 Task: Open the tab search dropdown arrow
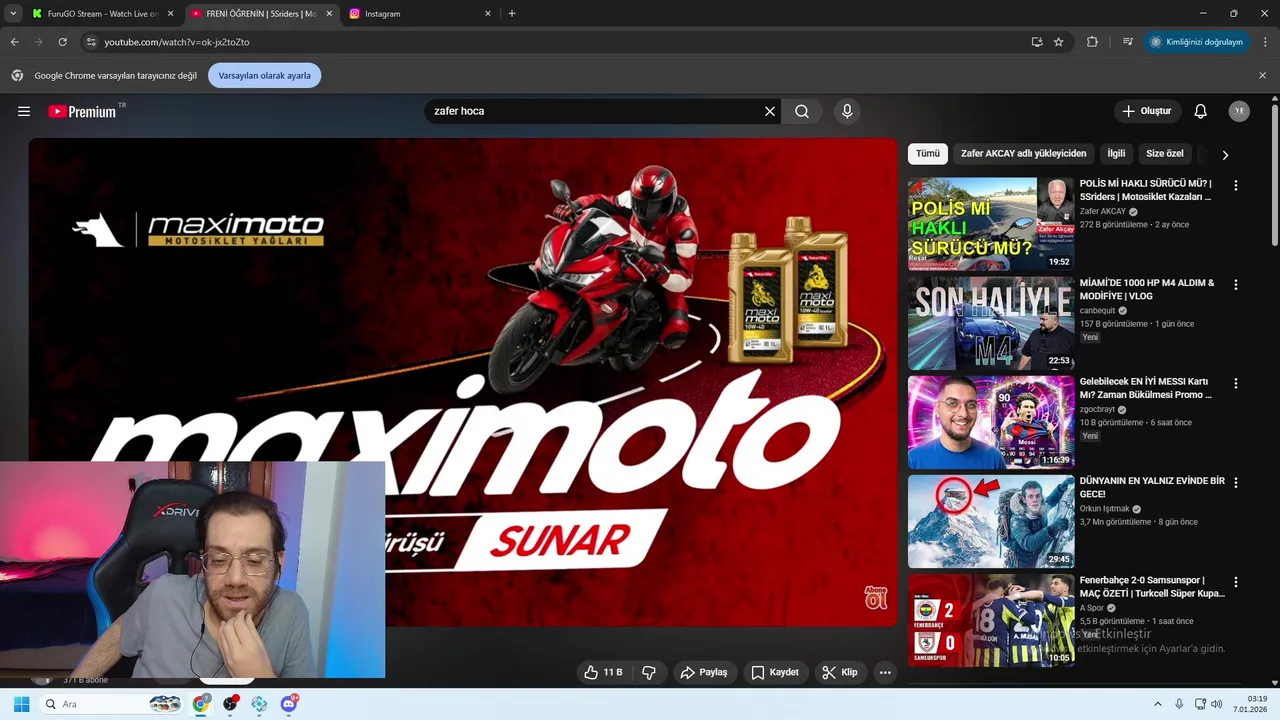13,14
